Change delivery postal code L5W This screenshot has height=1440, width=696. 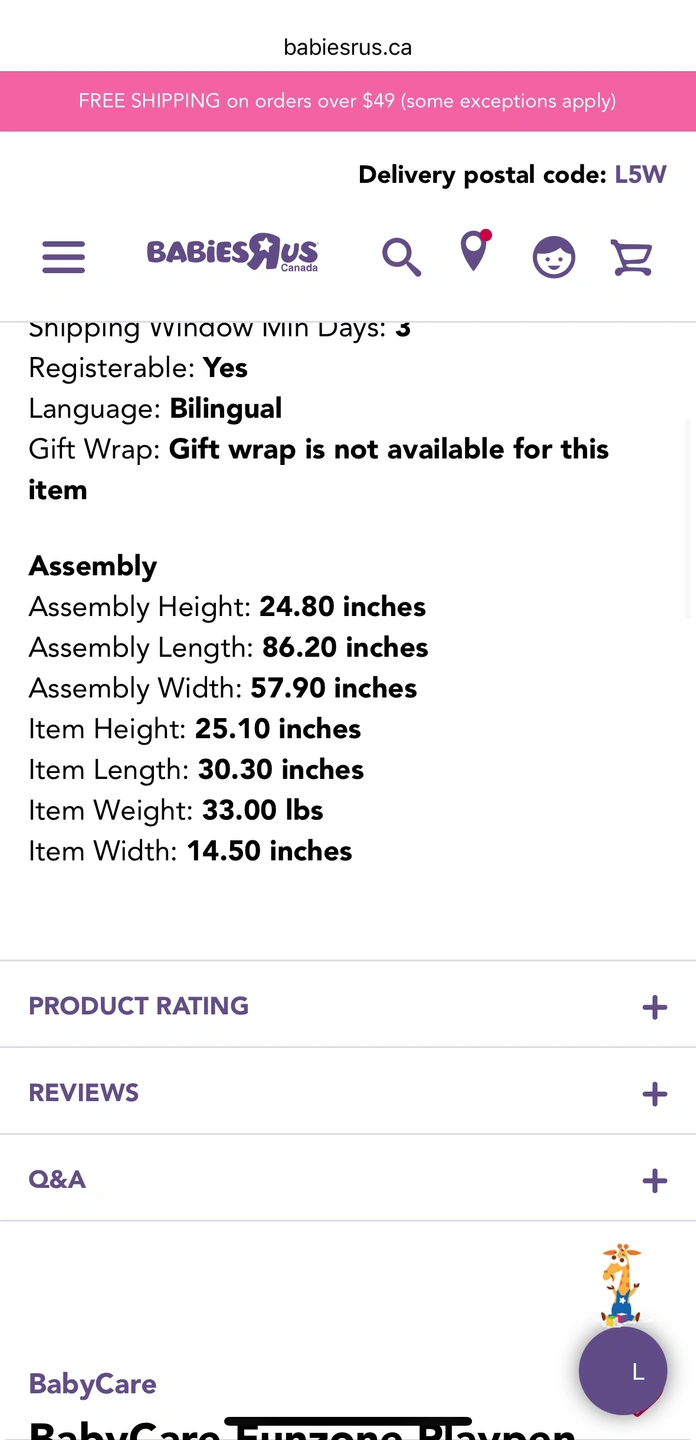pos(640,175)
